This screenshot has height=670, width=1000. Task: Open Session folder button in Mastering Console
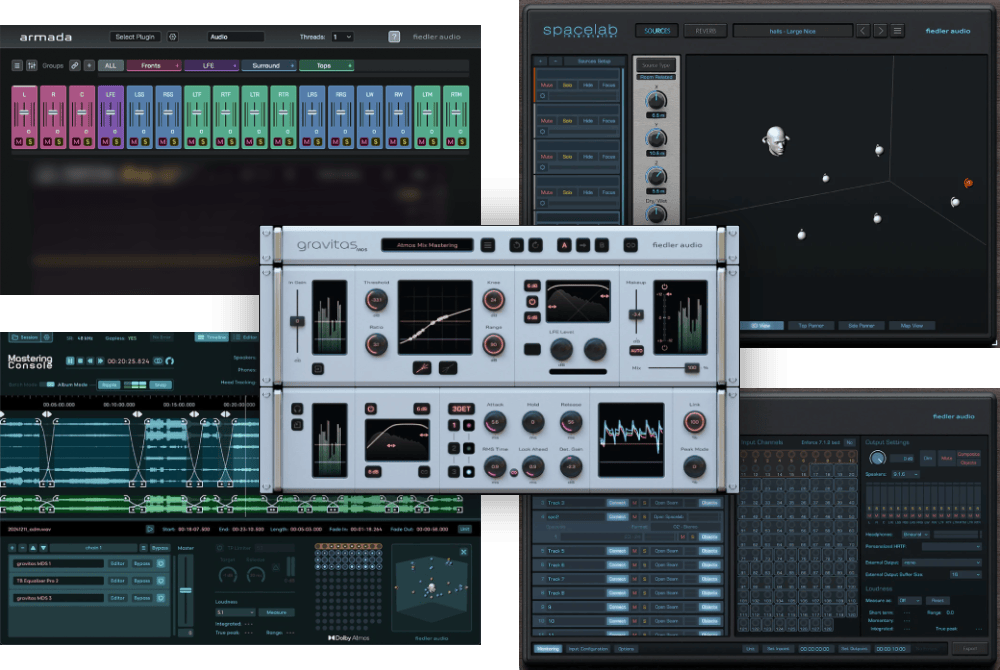click(x=26, y=337)
